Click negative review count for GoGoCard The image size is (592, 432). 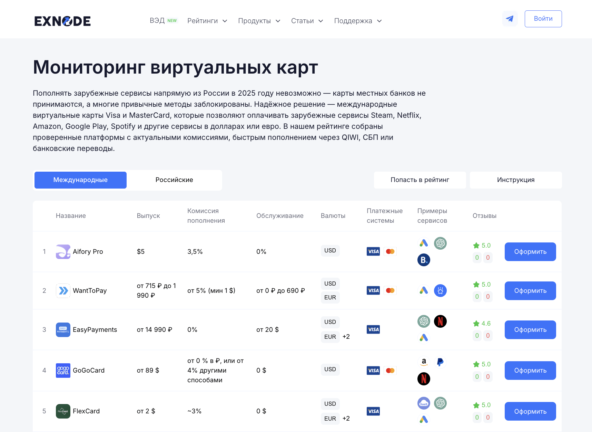[x=488, y=377]
